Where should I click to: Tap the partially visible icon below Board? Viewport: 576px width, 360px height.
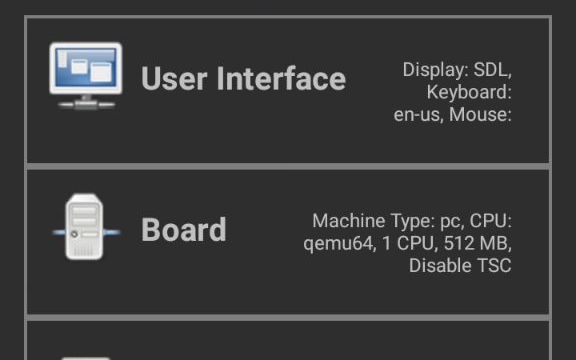coord(86,358)
